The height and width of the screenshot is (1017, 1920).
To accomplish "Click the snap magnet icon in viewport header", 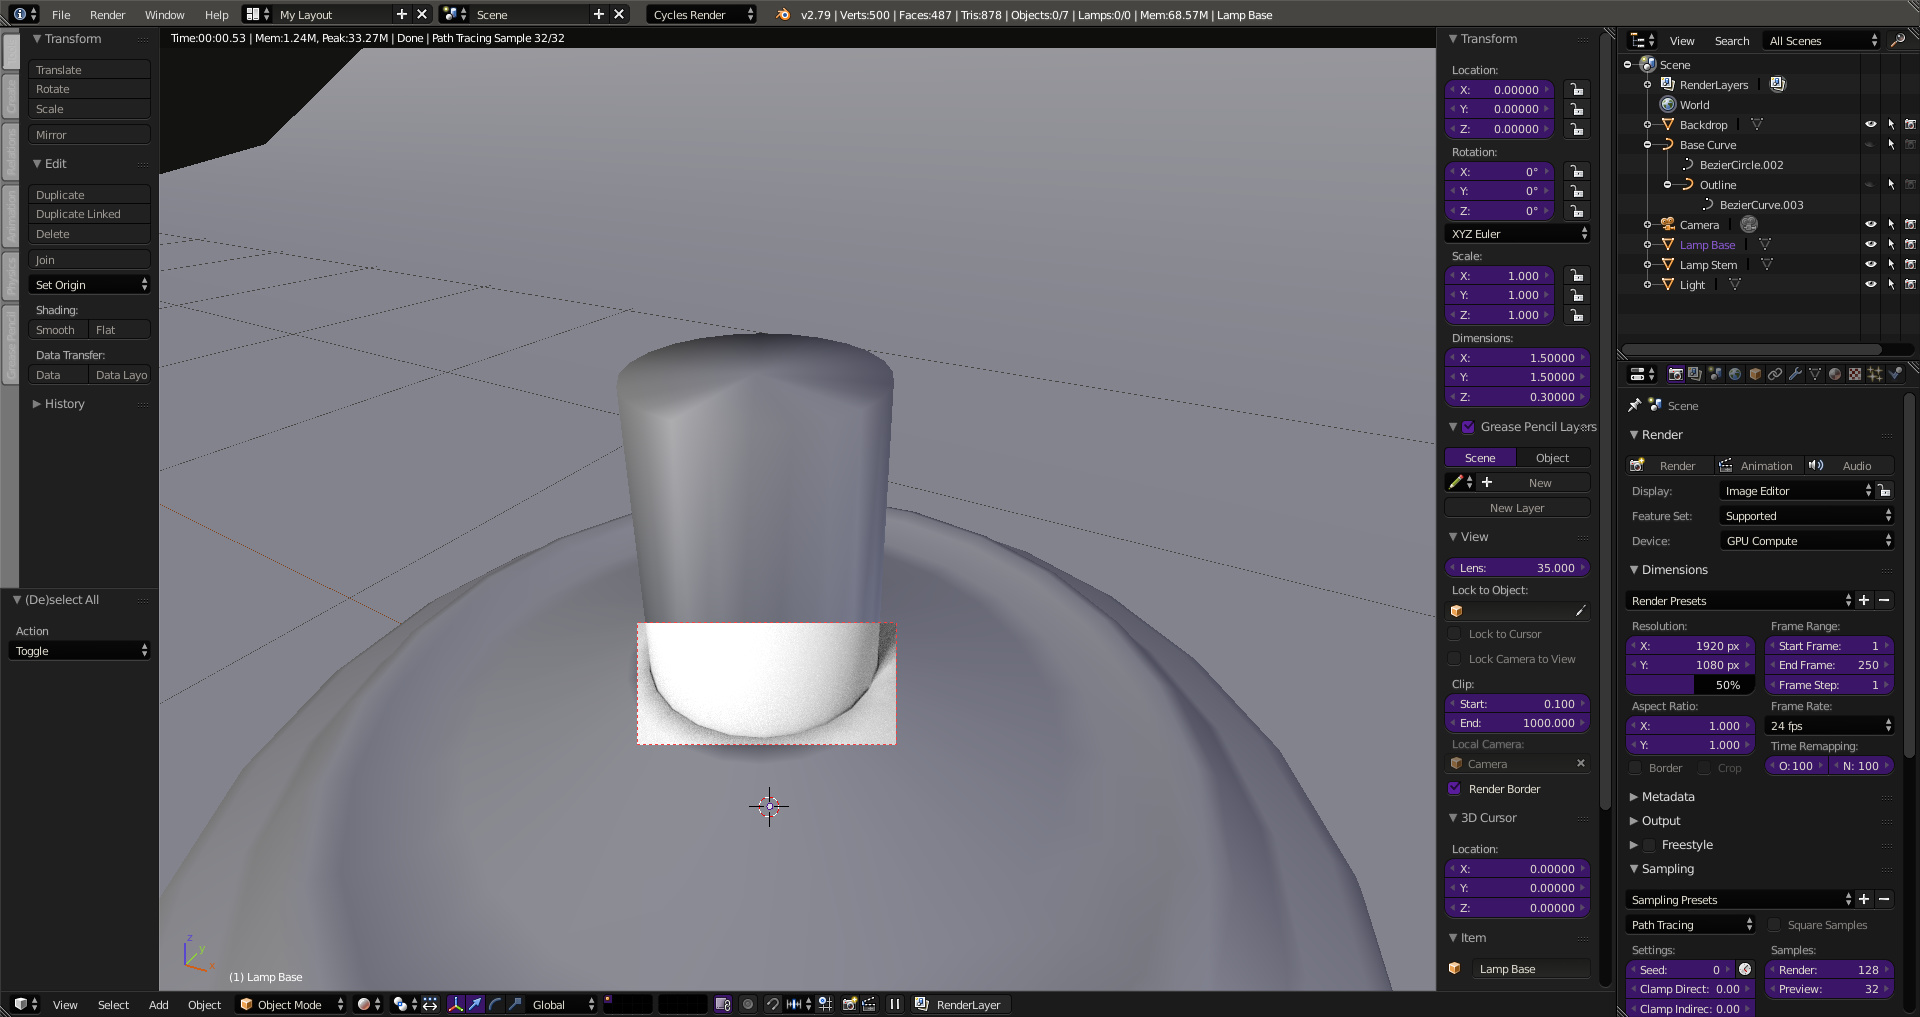I will tap(773, 1004).
